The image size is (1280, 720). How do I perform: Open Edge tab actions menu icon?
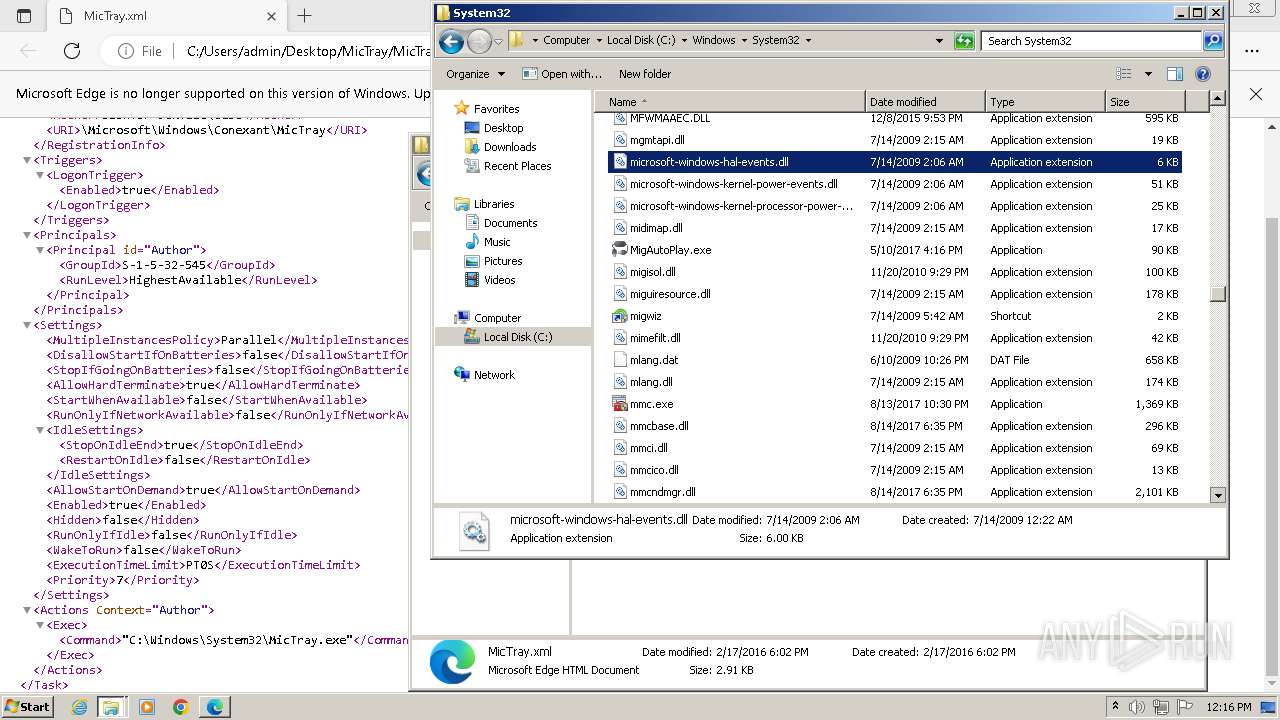[x=24, y=16]
